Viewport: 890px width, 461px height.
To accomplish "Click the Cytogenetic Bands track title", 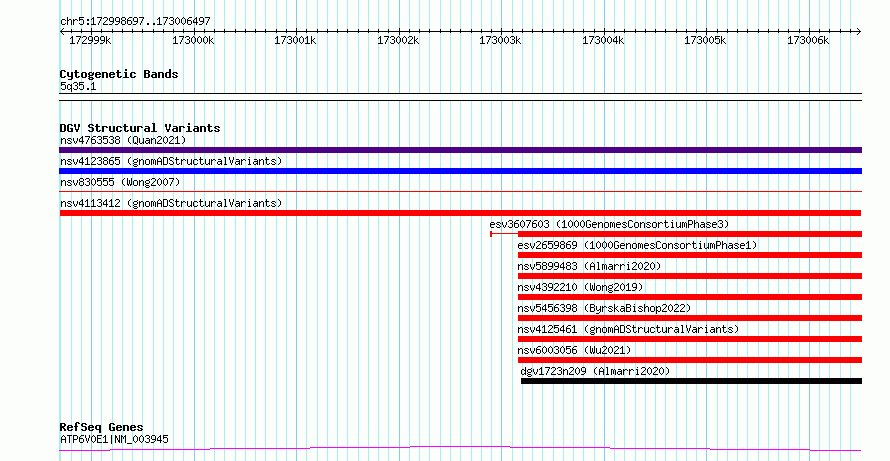I will [x=119, y=74].
